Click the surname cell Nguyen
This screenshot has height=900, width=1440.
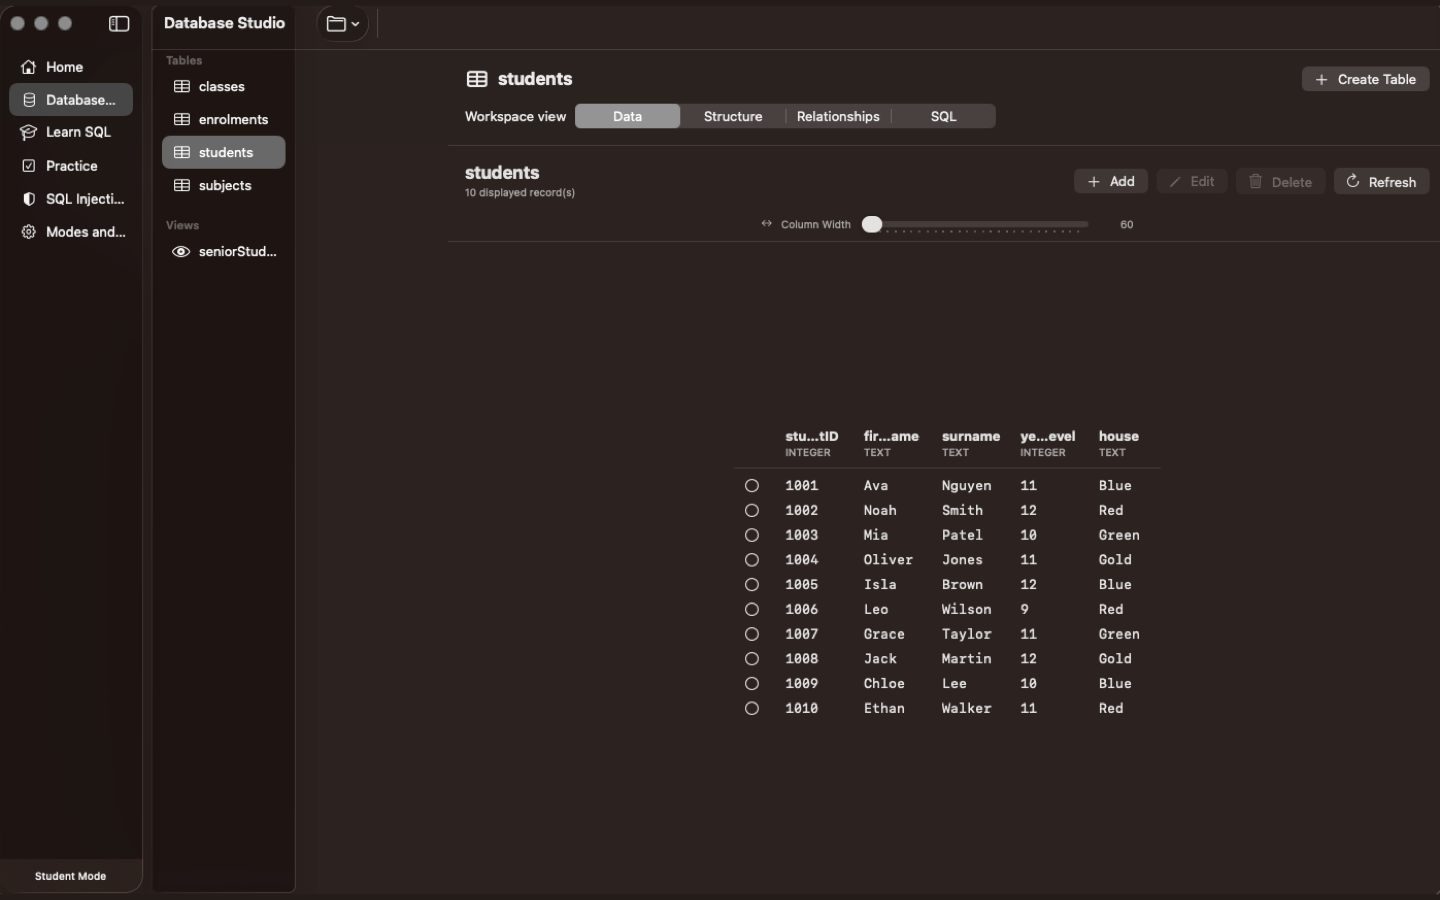coord(966,486)
